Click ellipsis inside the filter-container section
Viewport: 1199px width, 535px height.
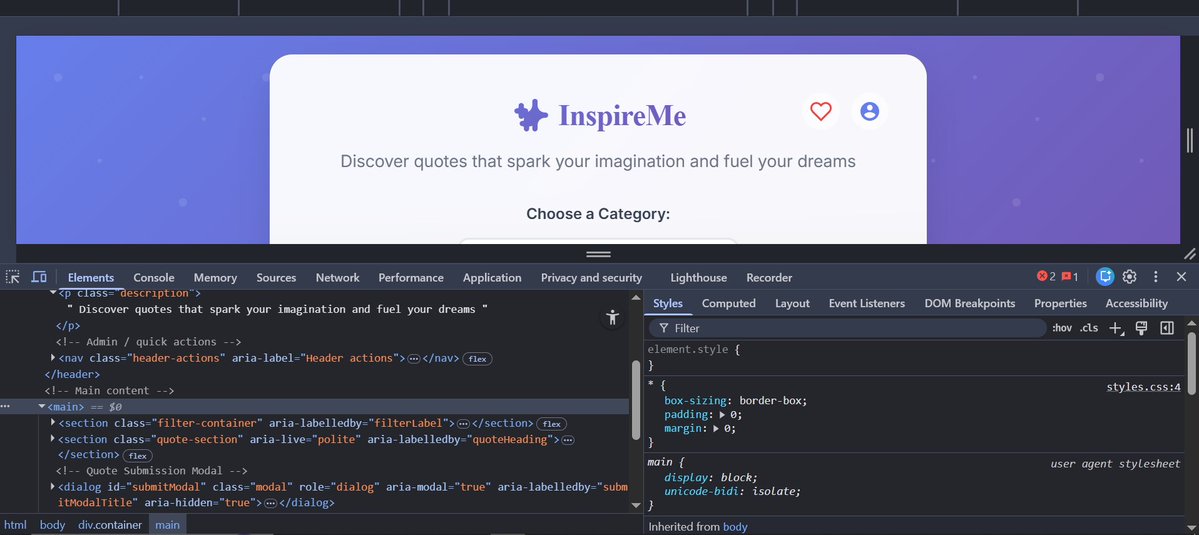pos(463,423)
